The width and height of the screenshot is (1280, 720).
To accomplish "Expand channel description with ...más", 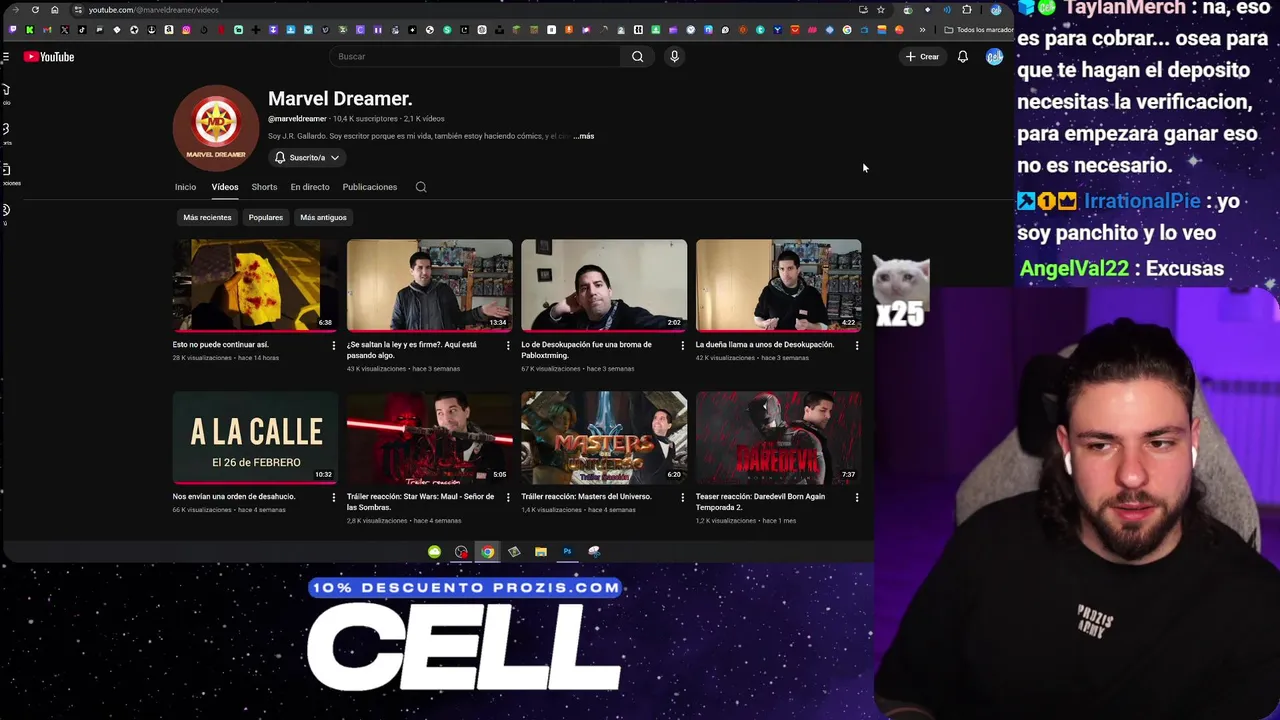I will (x=584, y=136).
